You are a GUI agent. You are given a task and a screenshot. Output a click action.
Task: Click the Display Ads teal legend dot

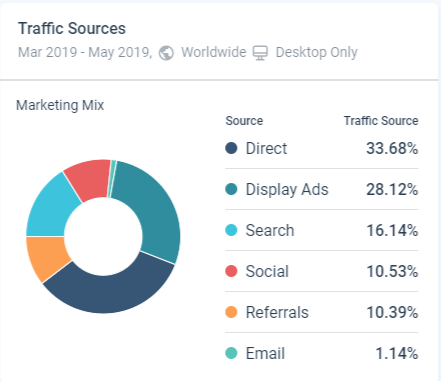tap(231, 189)
